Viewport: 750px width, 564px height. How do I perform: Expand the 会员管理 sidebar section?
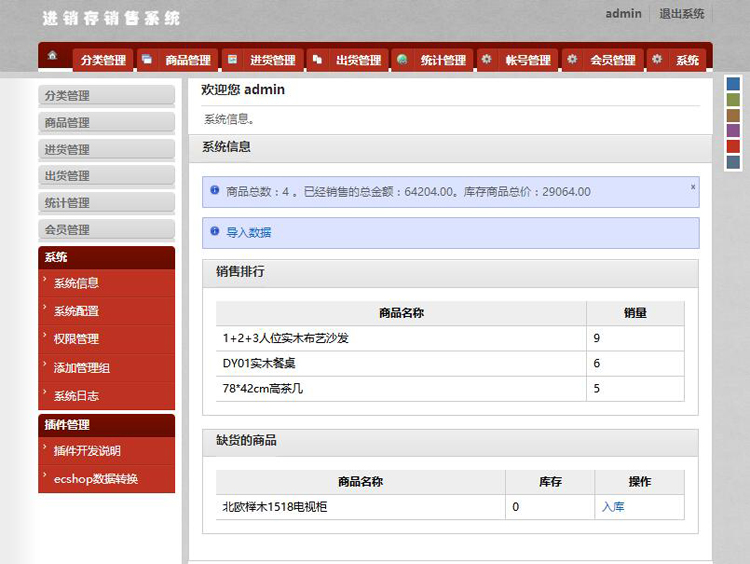(x=106, y=230)
